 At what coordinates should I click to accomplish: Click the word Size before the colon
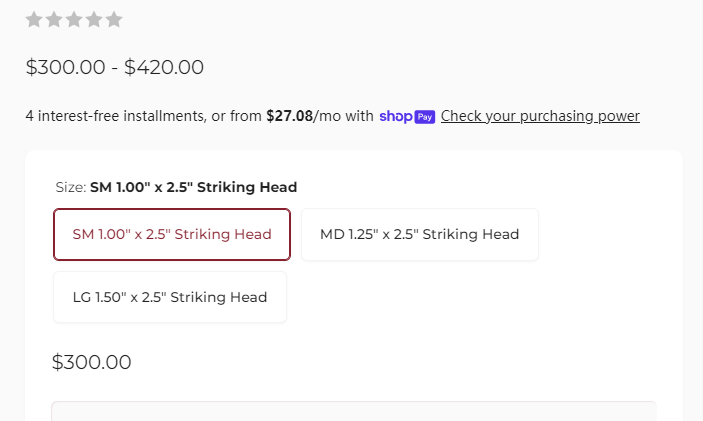(69, 187)
